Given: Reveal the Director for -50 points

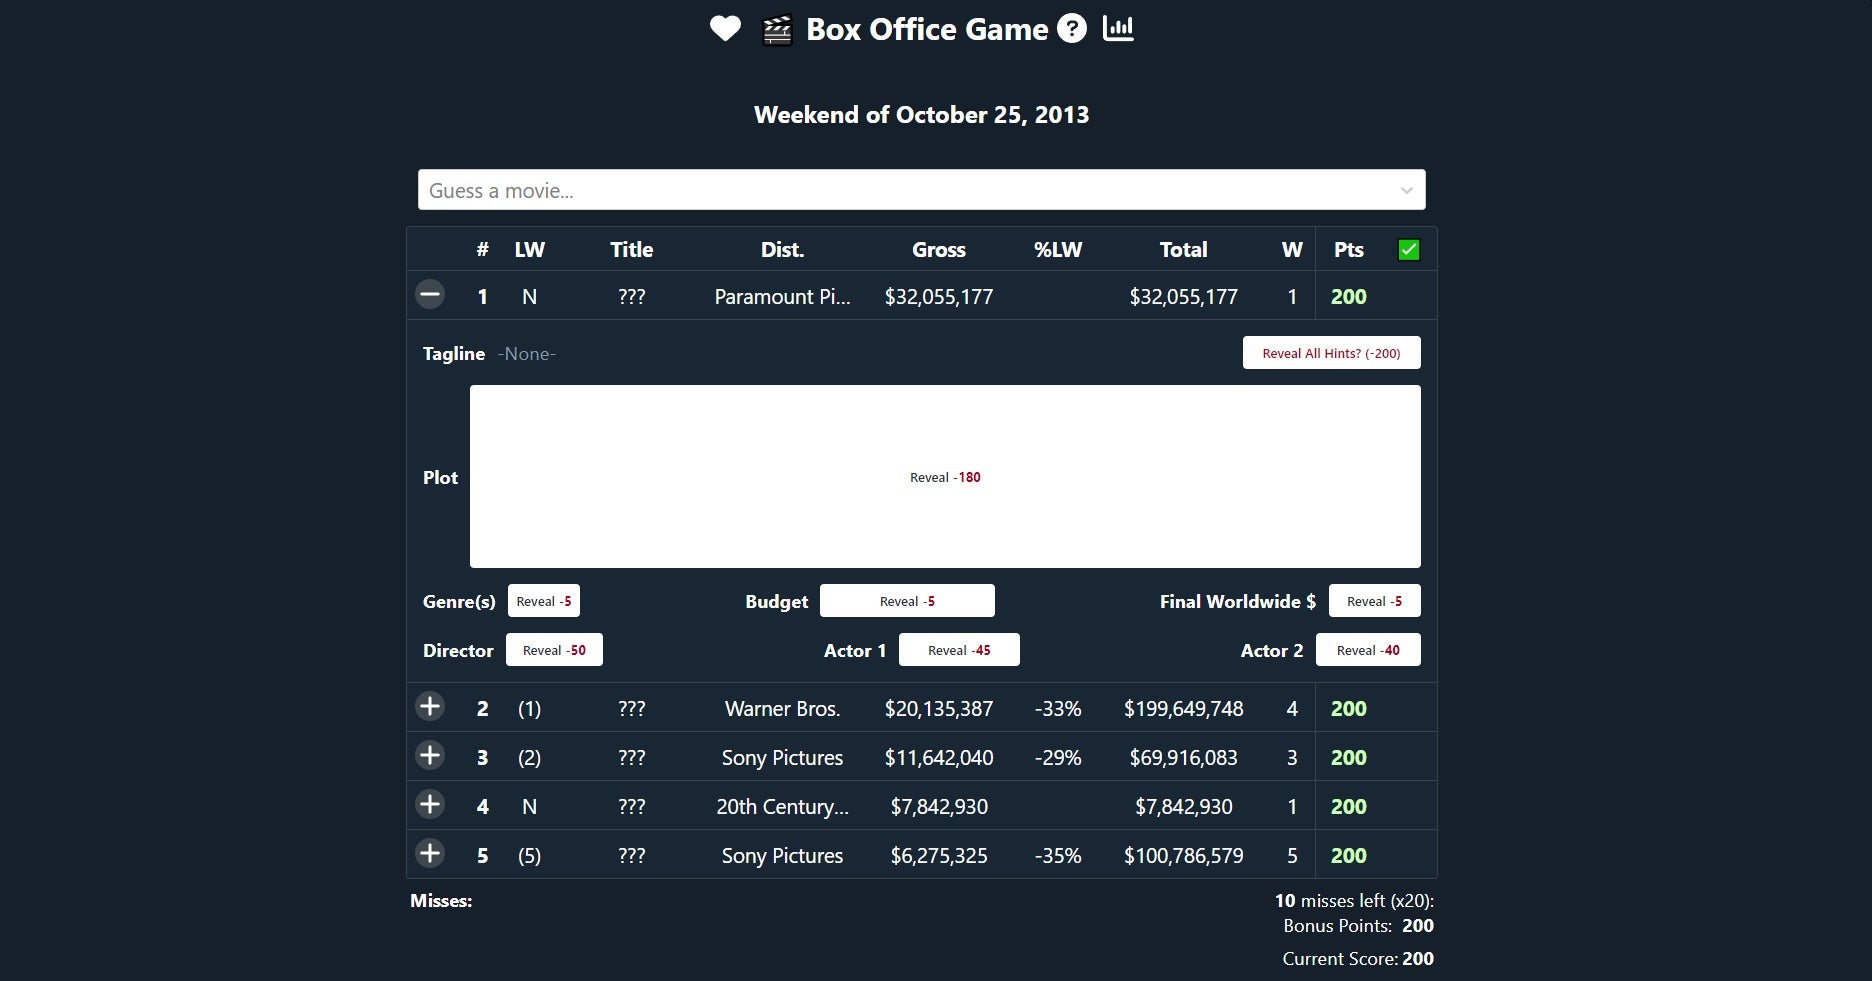Looking at the screenshot, I should point(554,649).
